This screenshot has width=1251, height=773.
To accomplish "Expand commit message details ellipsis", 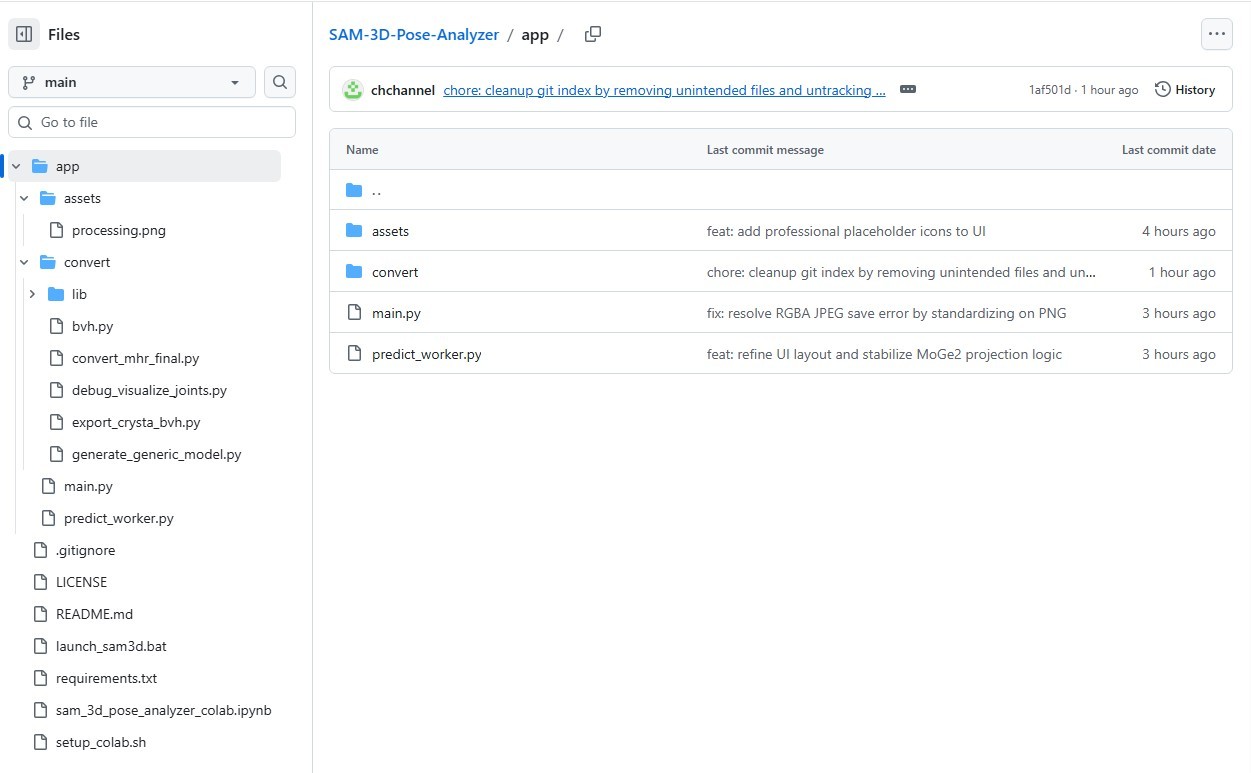I will [x=908, y=89].
